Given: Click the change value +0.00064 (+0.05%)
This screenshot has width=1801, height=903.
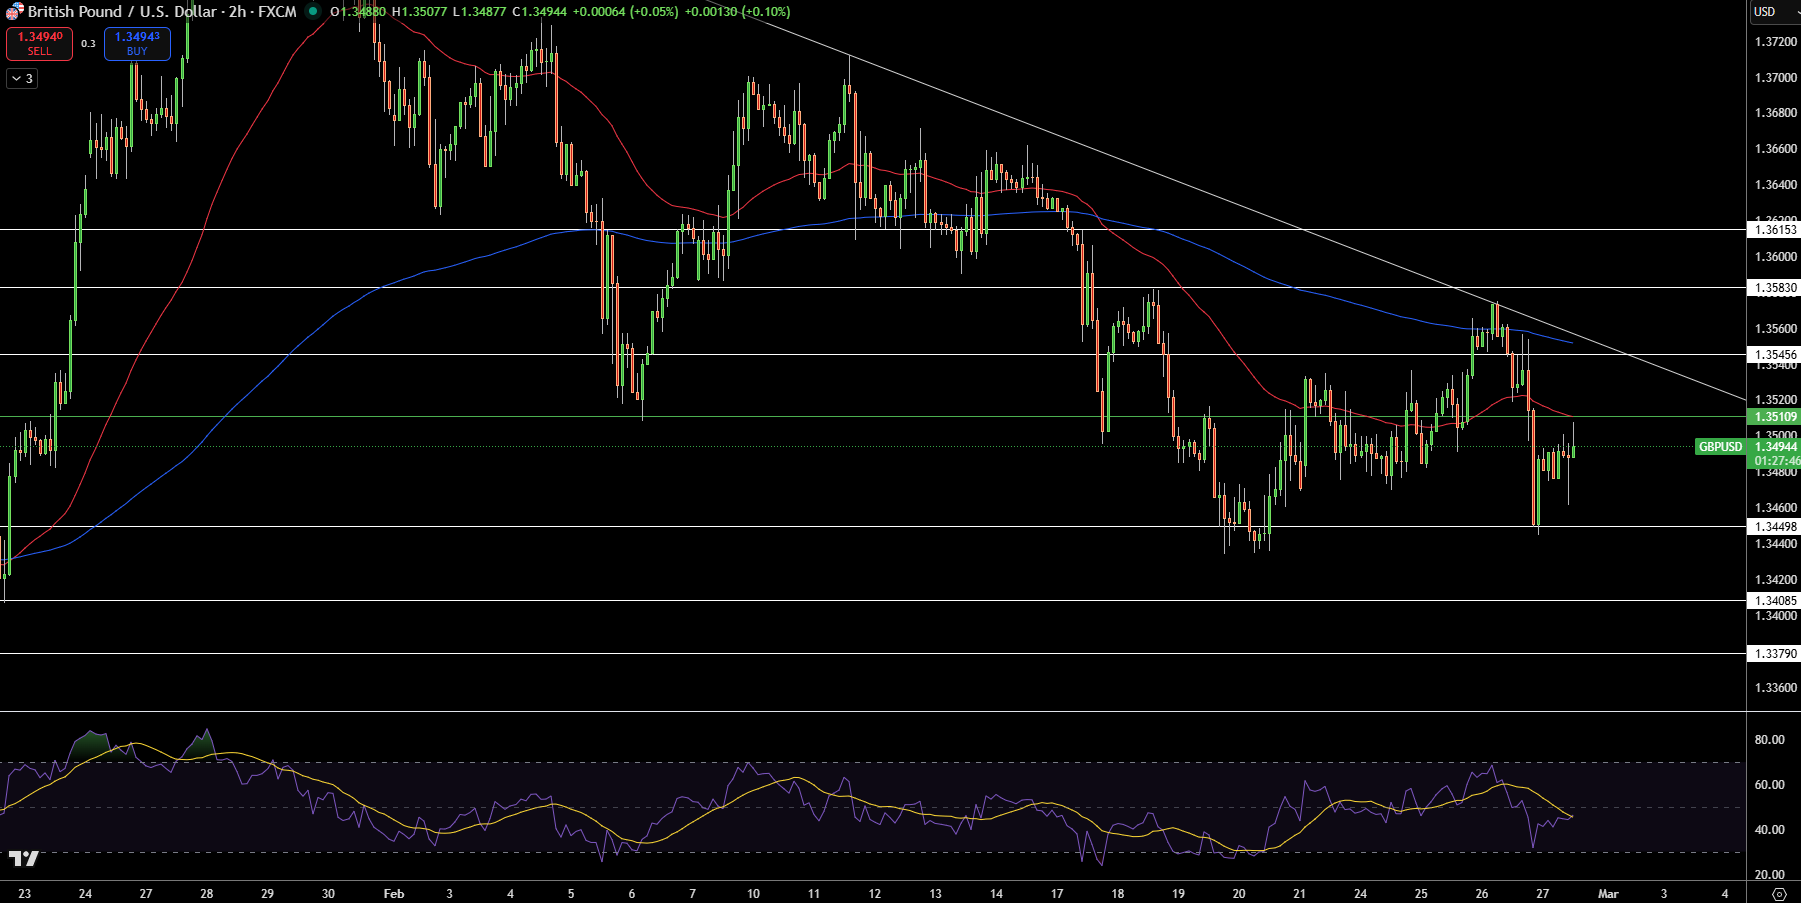Looking at the screenshot, I should point(625,12).
